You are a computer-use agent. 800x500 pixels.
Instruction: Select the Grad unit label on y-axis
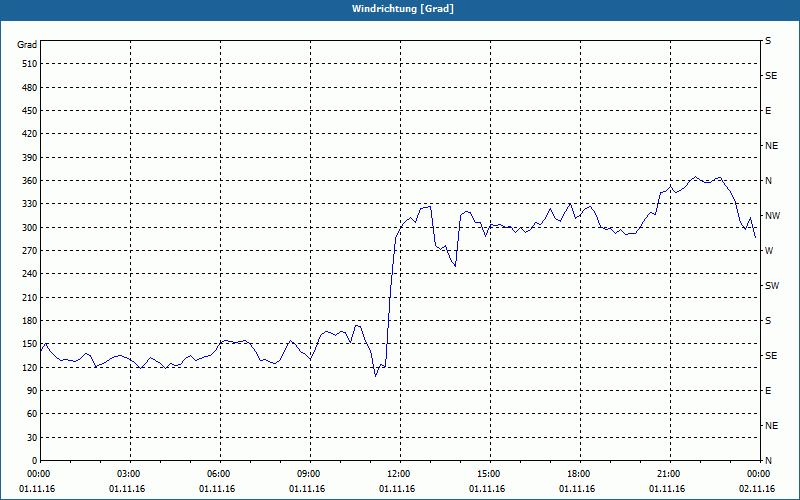(27, 45)
